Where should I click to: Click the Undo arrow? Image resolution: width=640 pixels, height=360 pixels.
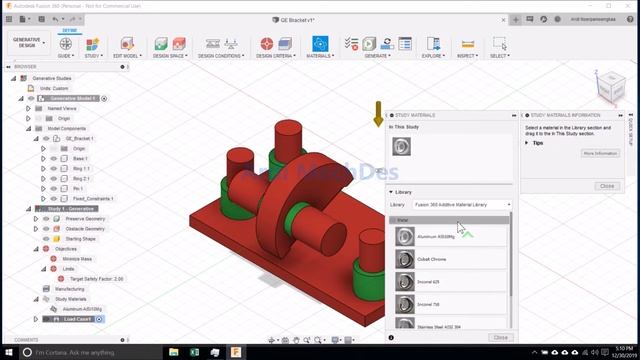55,19
